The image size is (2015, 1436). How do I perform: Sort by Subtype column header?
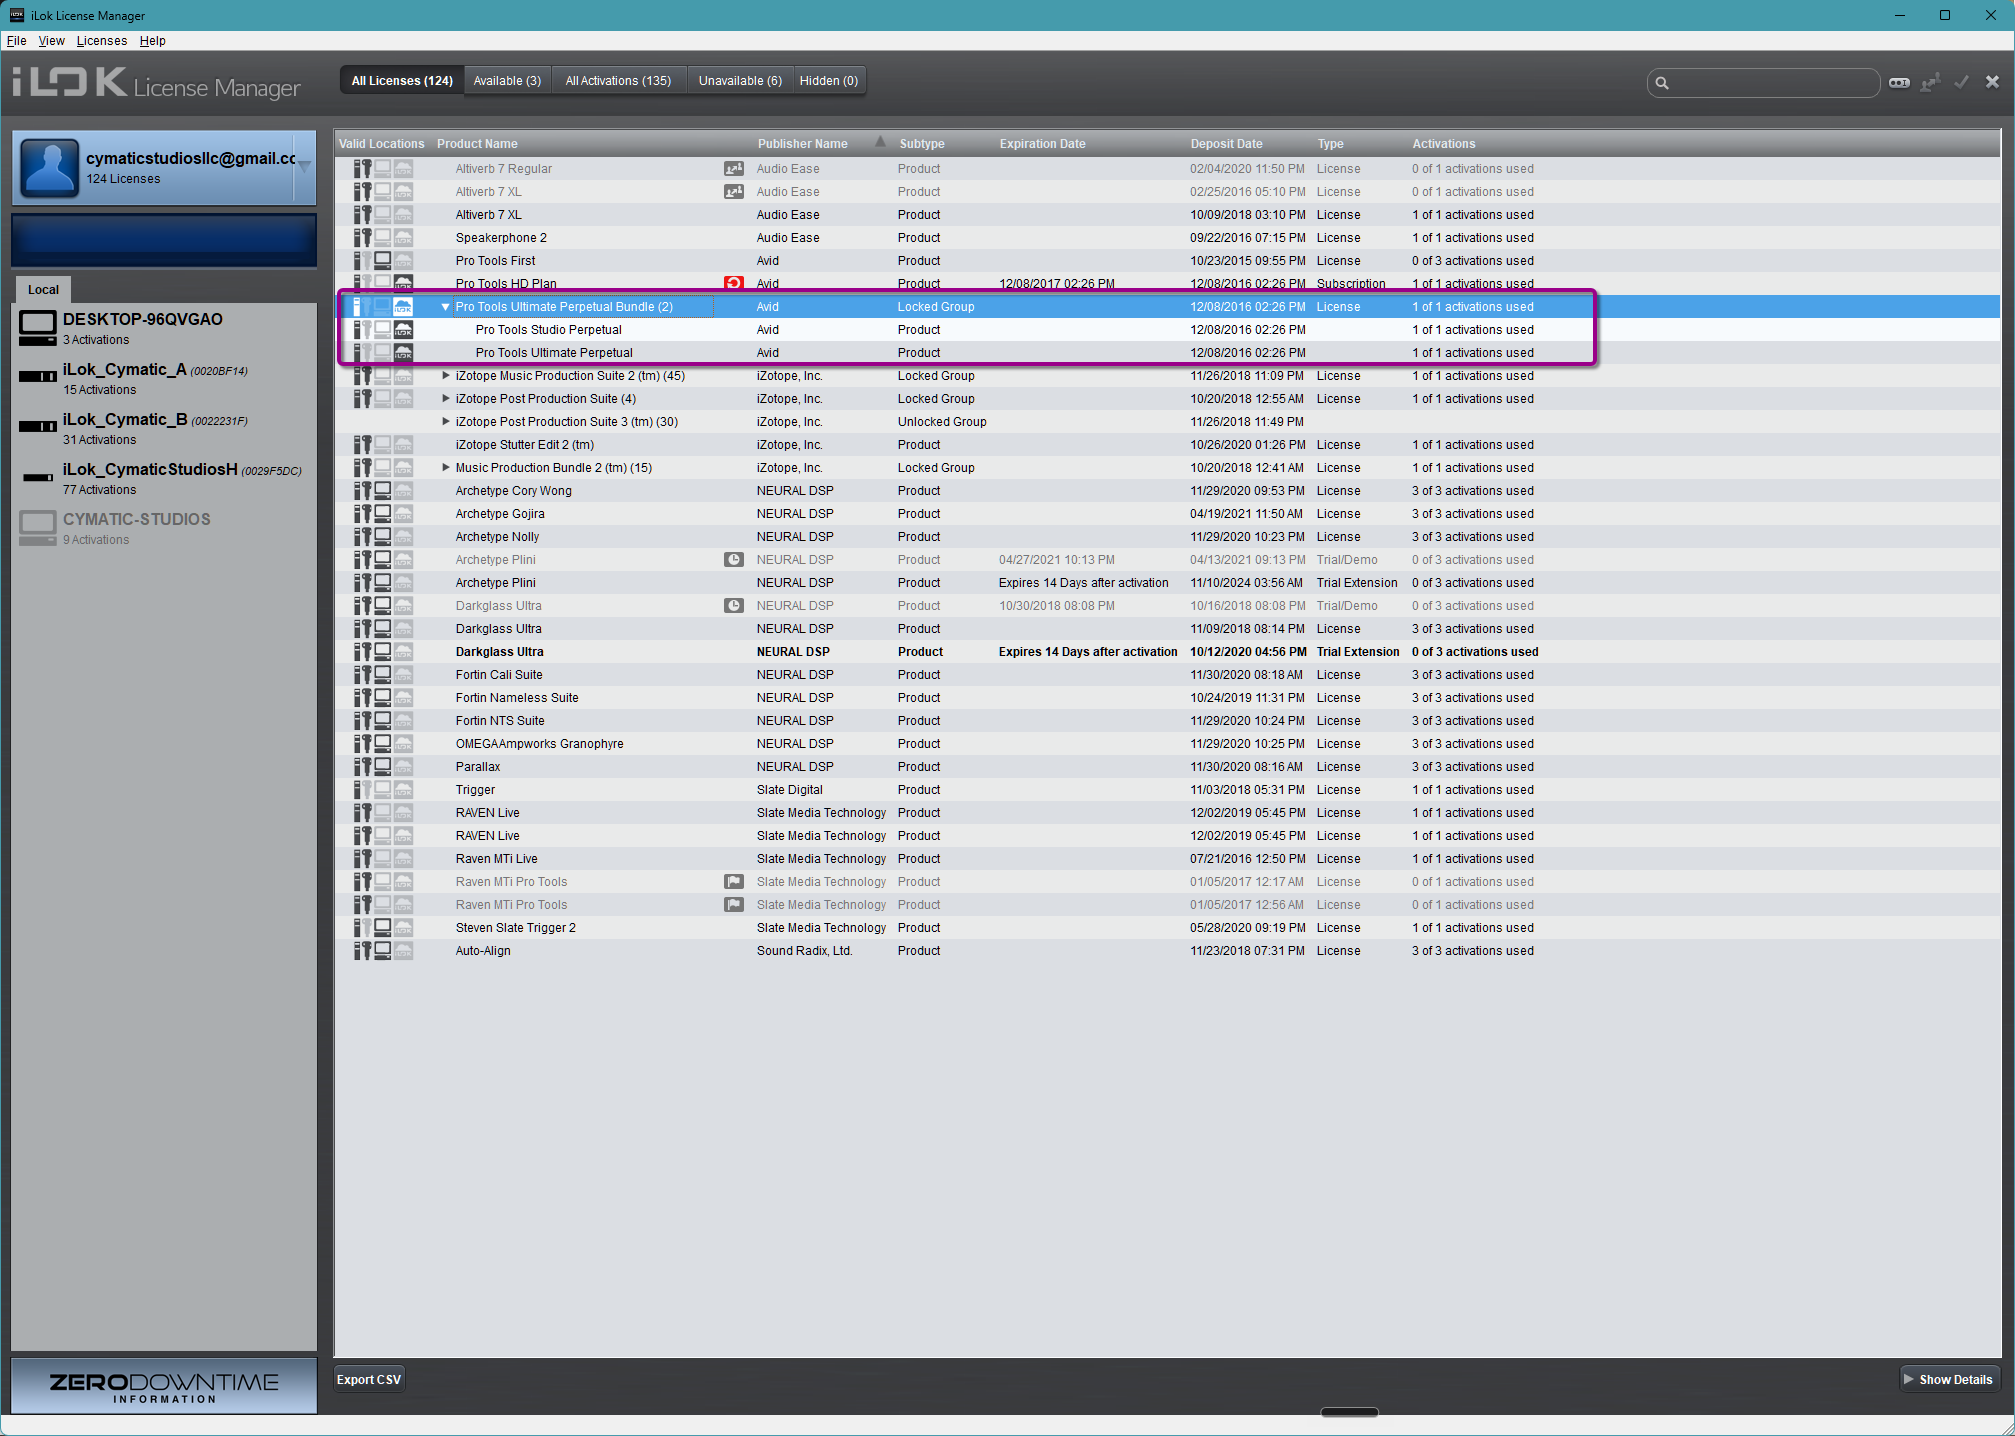pyautogui.click(x=921, y=144)
